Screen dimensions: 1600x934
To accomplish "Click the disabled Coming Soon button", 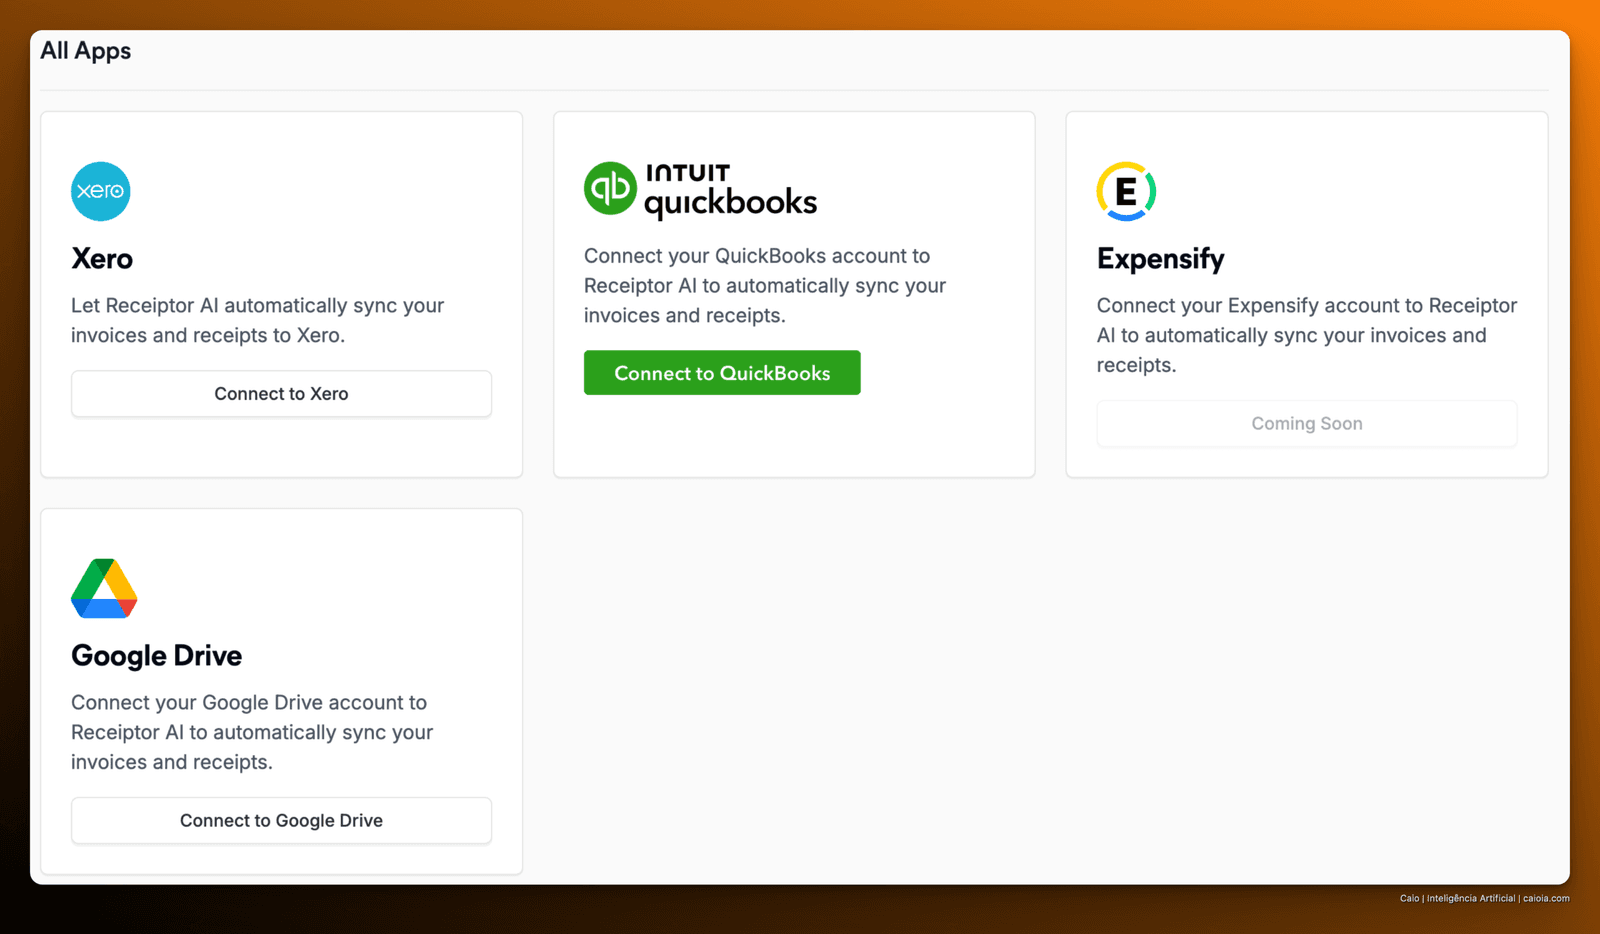I will 1307,424.
